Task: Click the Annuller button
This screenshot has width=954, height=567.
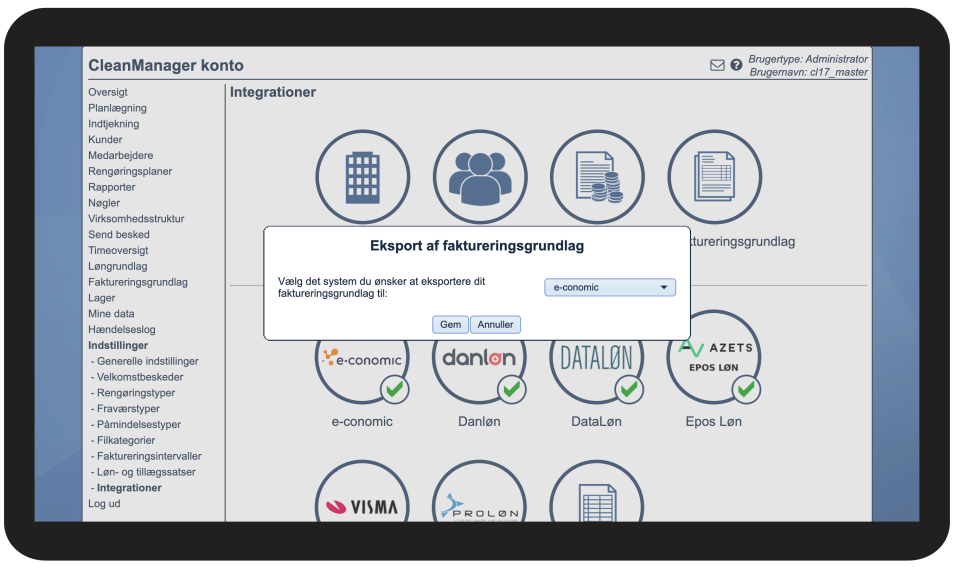Action: [x=495, y=324]
